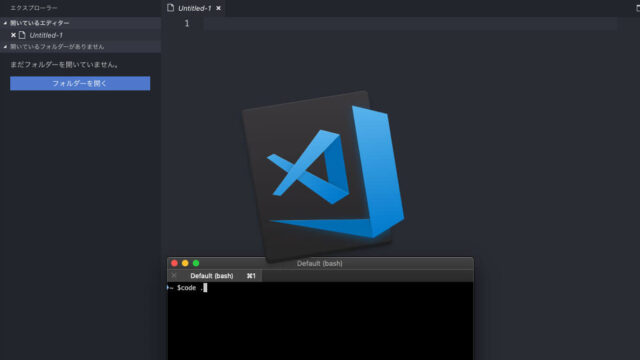Close the Untitled-1 editor tab
Viewport: 640px width, 360px height.
coord(218,8)
